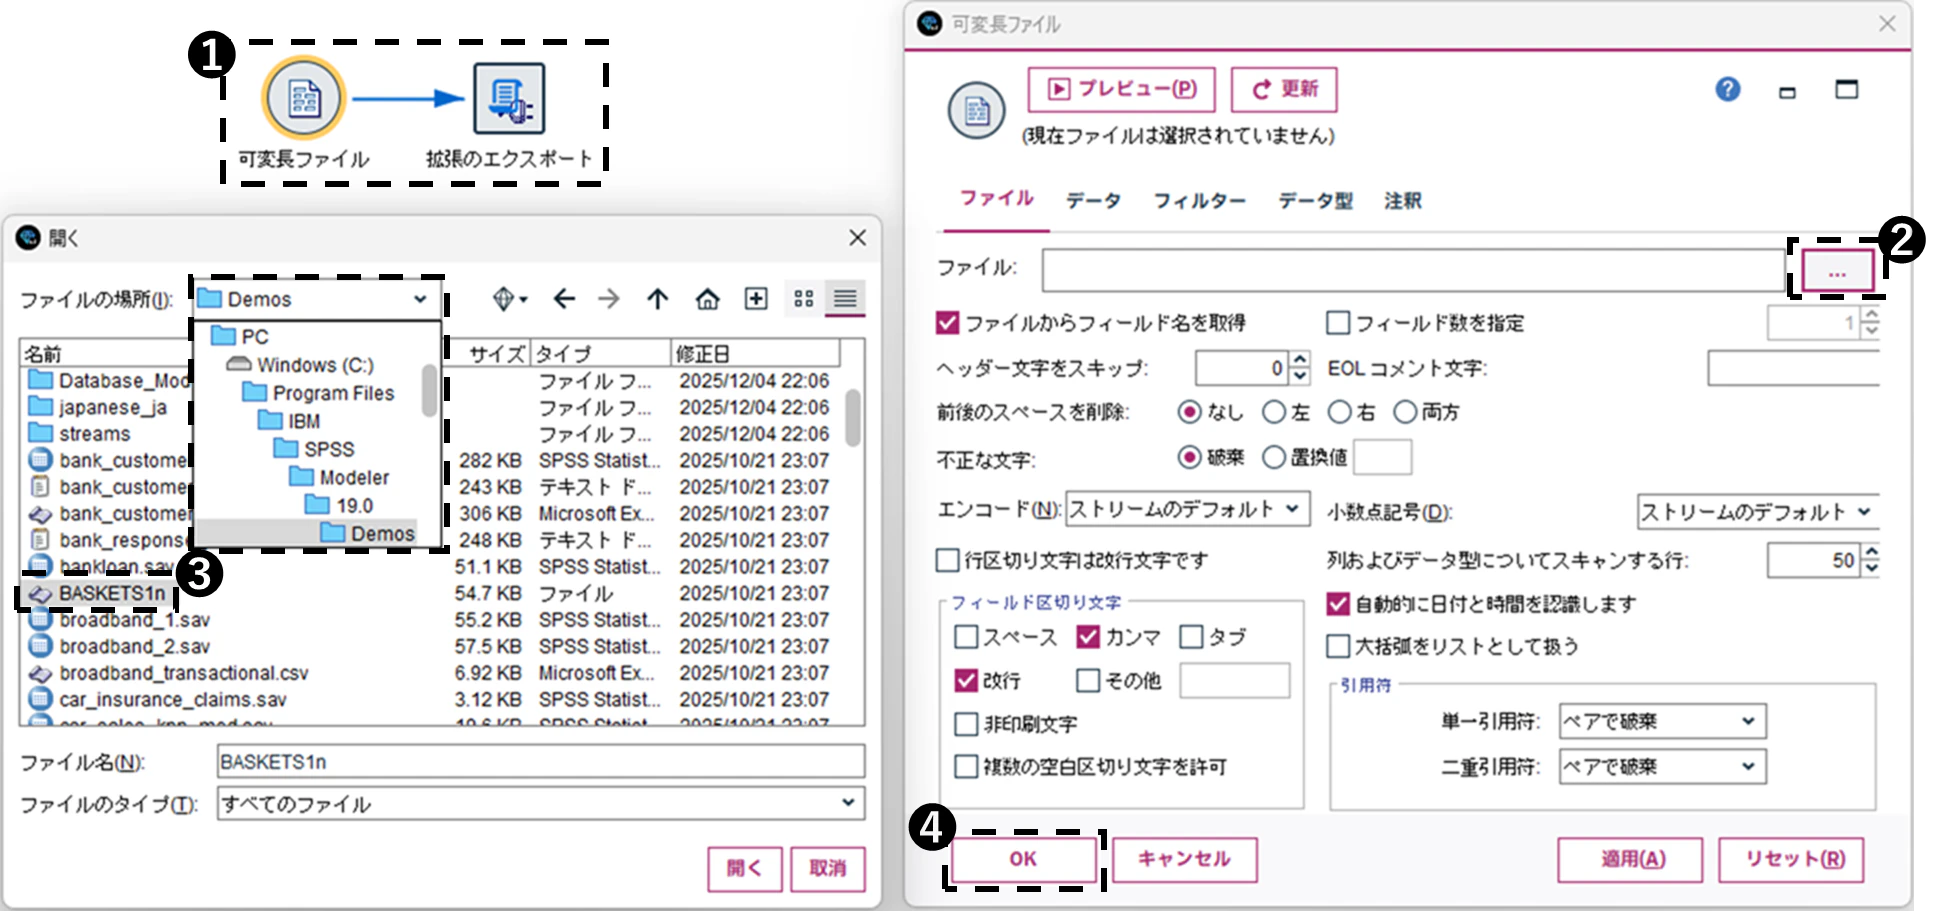1957x911 pixels.
Task: Switch to the ファイル tab
Action: [x=996, y=198]
